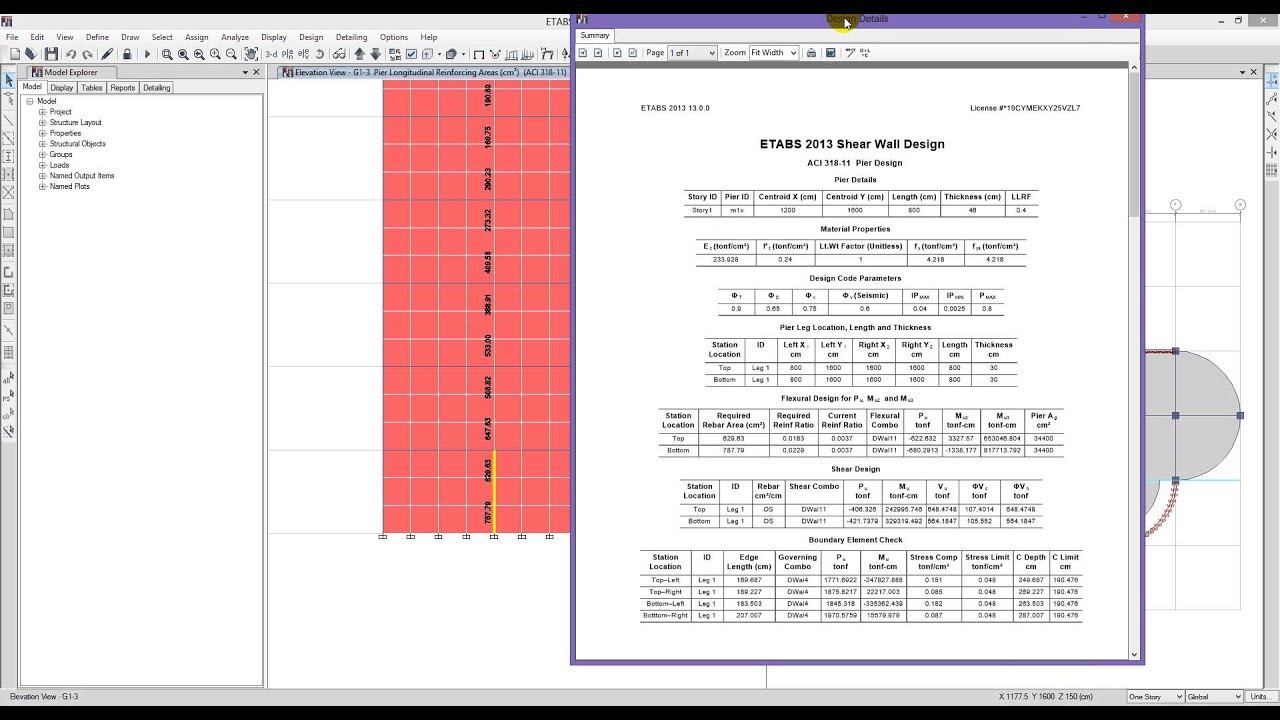
Task: Open the Model Explorer panel dropdown arrow
Action: coord(245,72)
